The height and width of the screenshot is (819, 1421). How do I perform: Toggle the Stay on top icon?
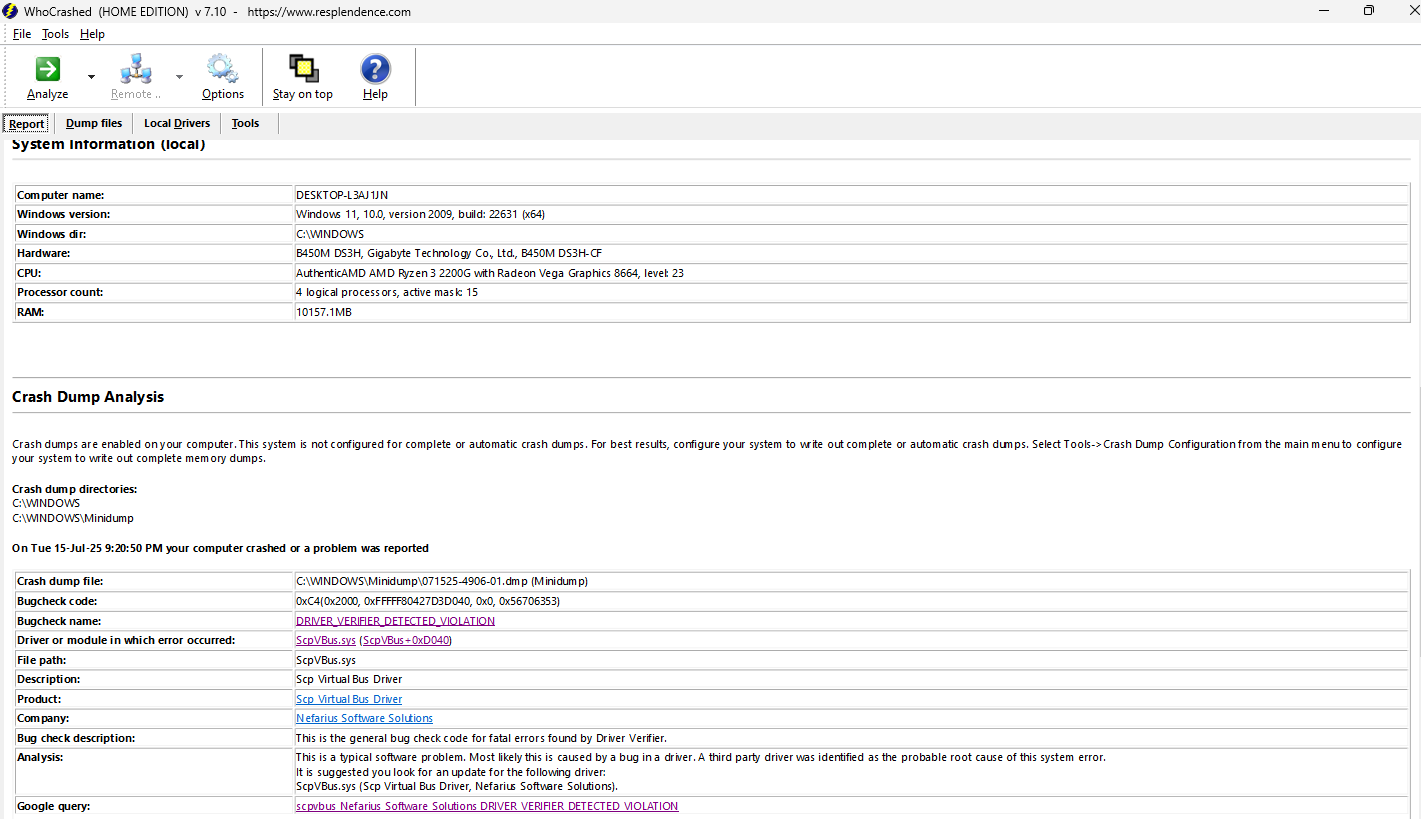coord(303,70)
